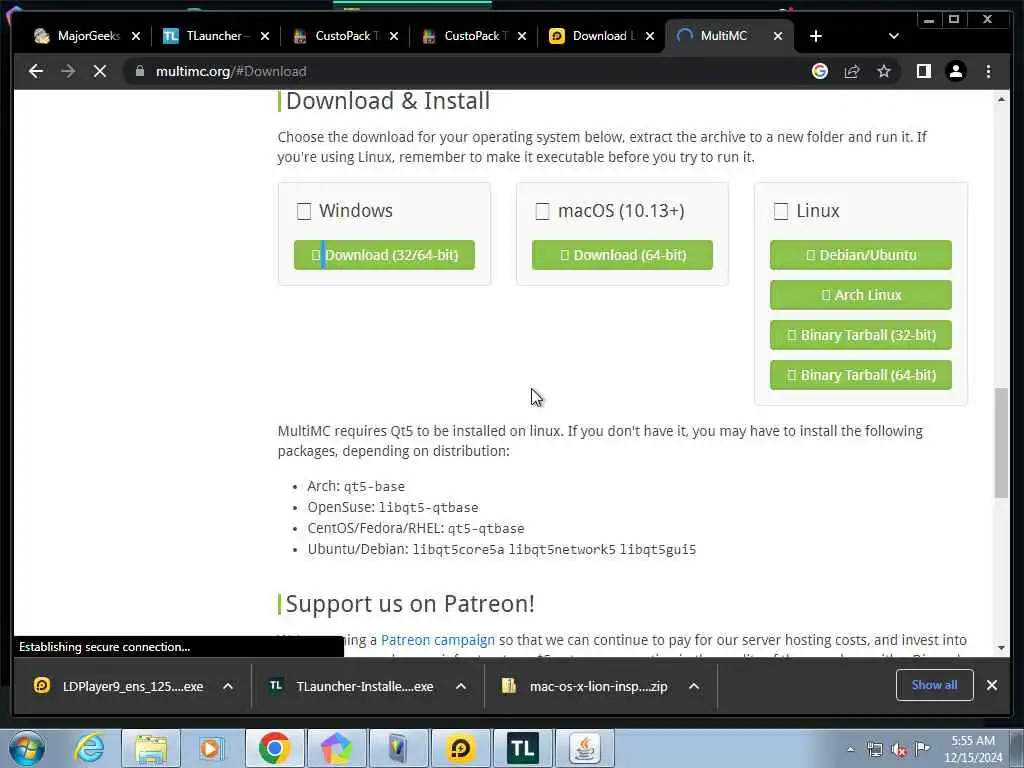The image size is (1024, 768).
Task: Click the Linux icon next to heading
Action: click(x=780, y=212)
